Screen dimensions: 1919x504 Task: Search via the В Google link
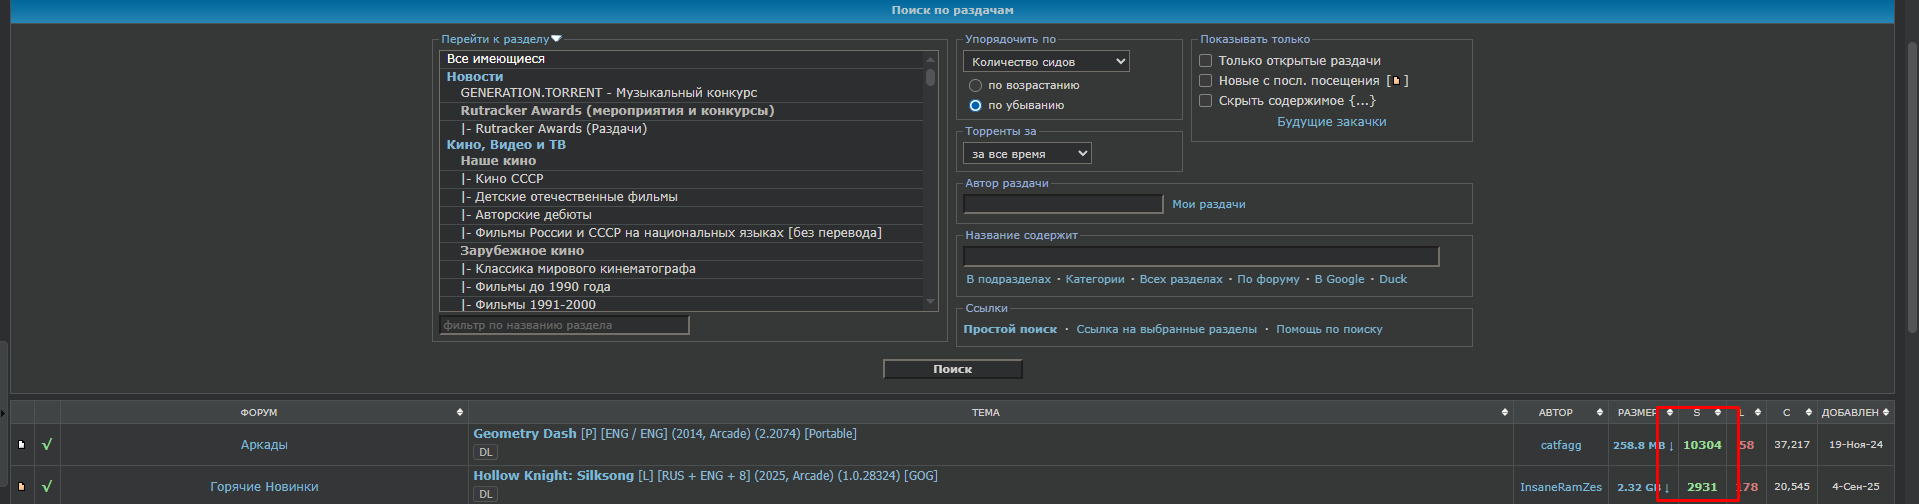click(x=1339, y=279)
